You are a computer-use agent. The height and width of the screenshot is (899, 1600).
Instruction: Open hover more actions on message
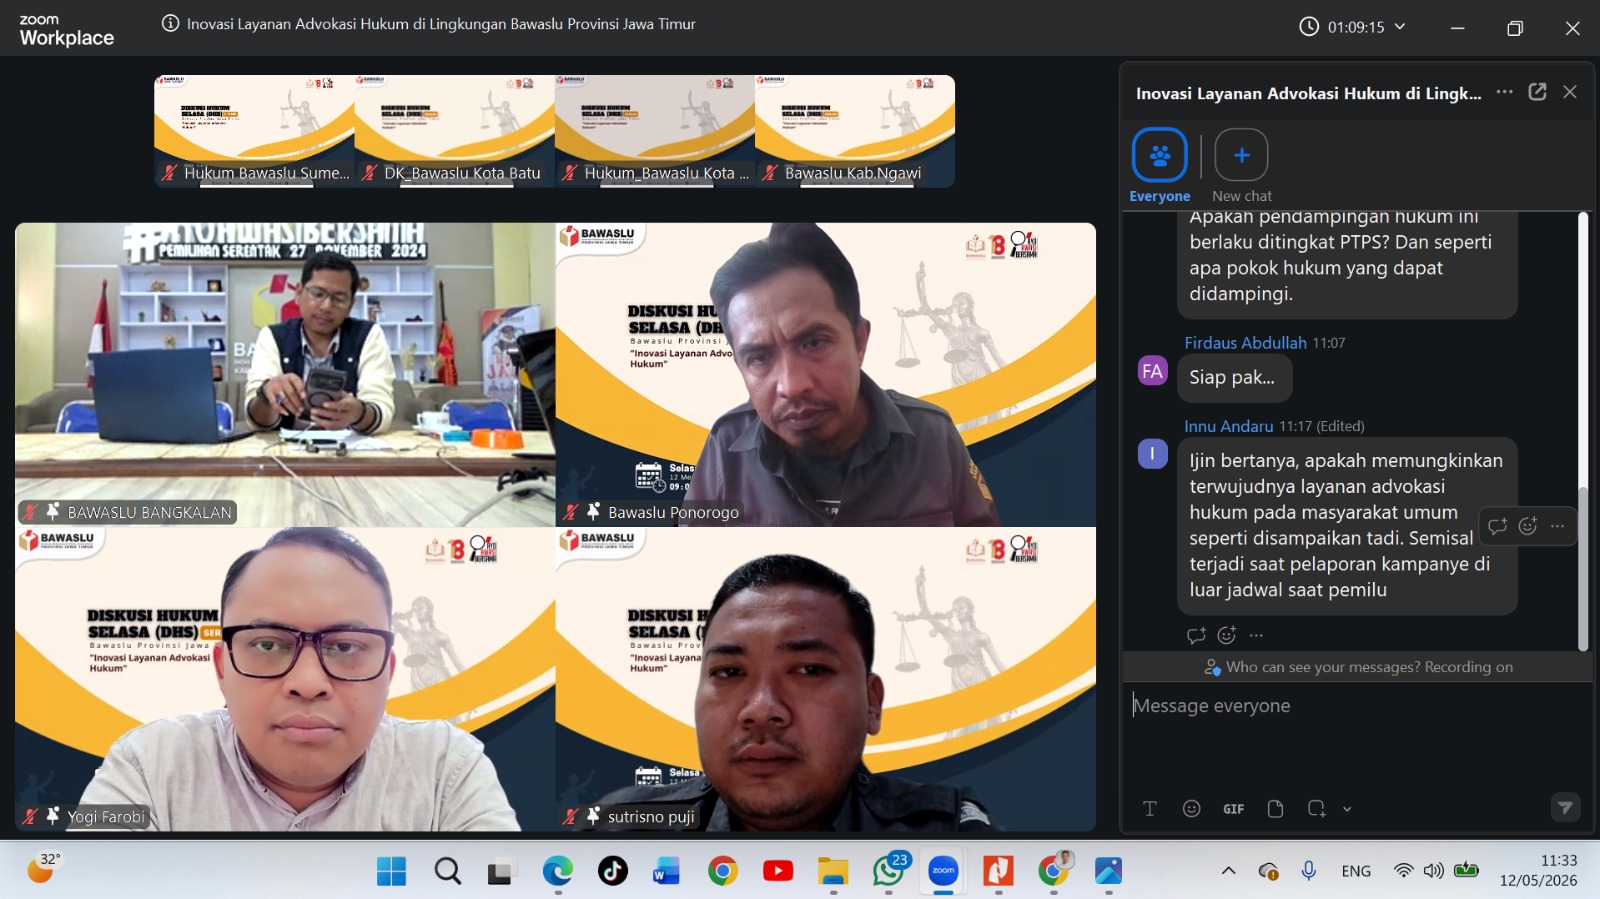1558,526
